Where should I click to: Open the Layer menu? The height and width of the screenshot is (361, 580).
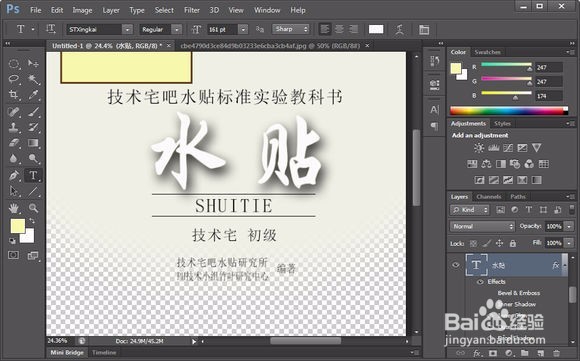[111, 10]
